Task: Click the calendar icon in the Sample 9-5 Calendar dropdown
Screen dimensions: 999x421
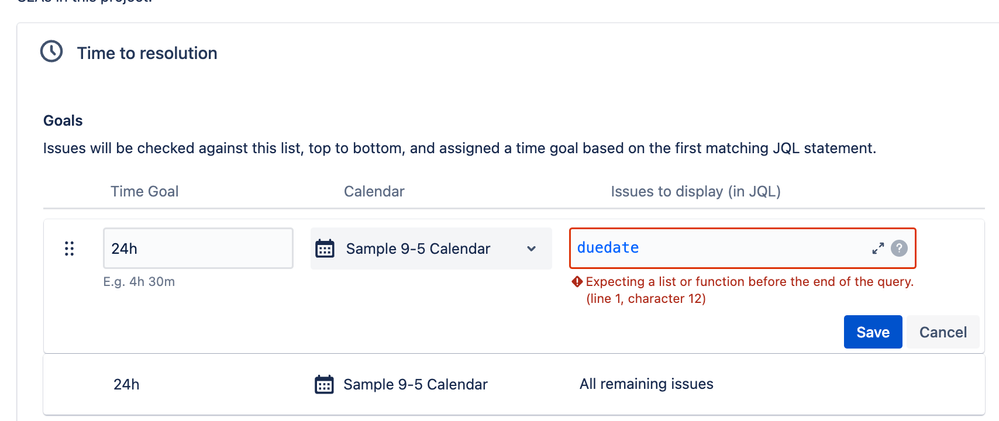Action: coord(325,248)
